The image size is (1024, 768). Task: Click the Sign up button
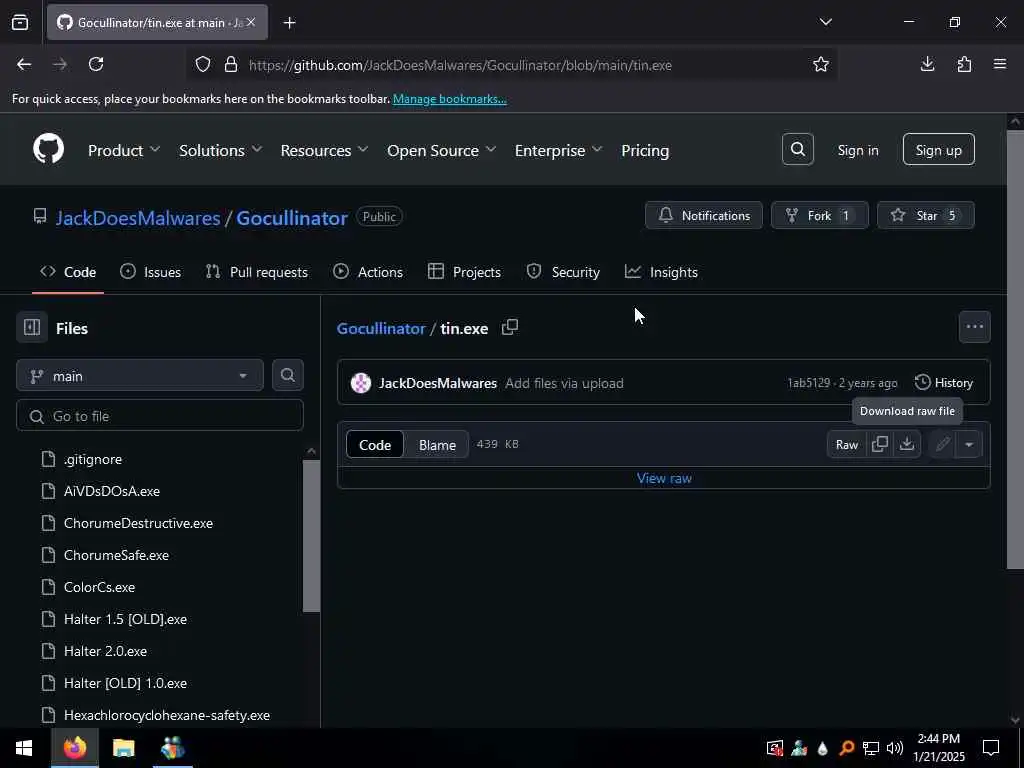(x=938, y=150)
